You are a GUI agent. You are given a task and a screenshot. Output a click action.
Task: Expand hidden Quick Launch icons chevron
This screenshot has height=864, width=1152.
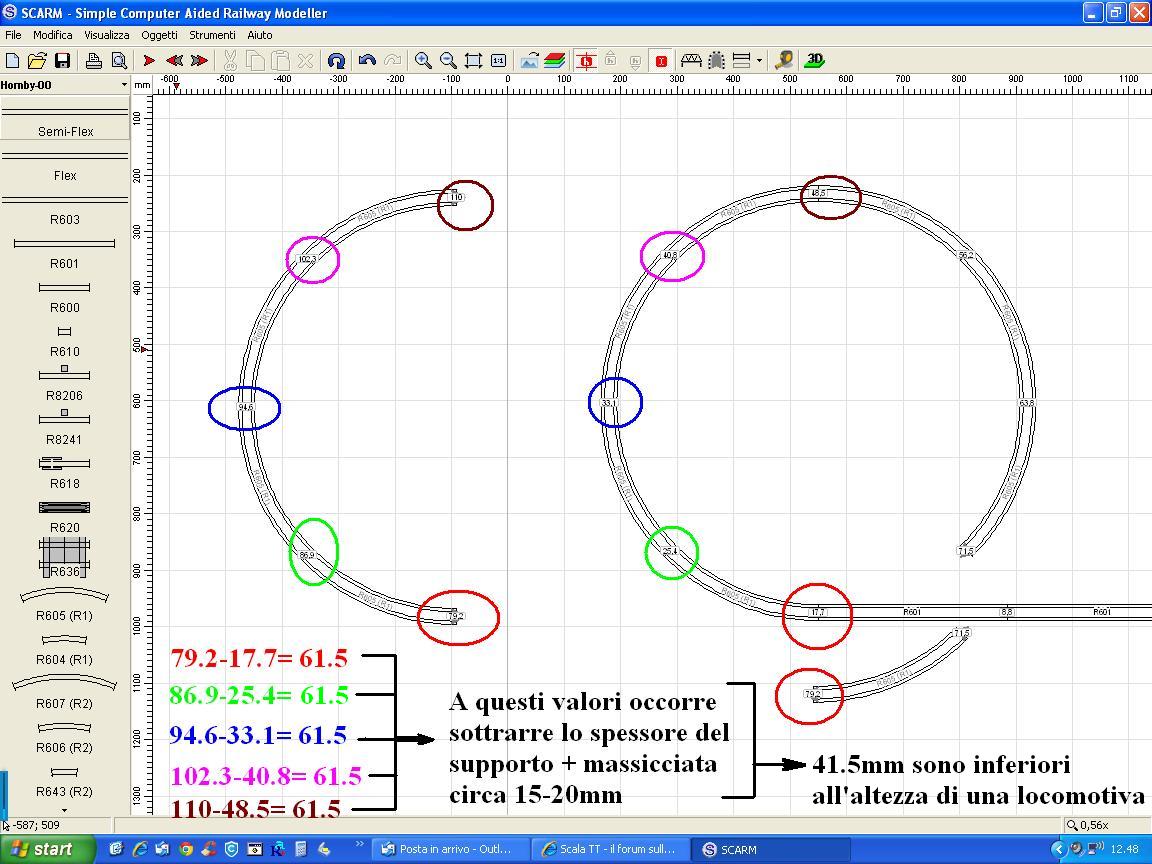click(x=359, y=843)
